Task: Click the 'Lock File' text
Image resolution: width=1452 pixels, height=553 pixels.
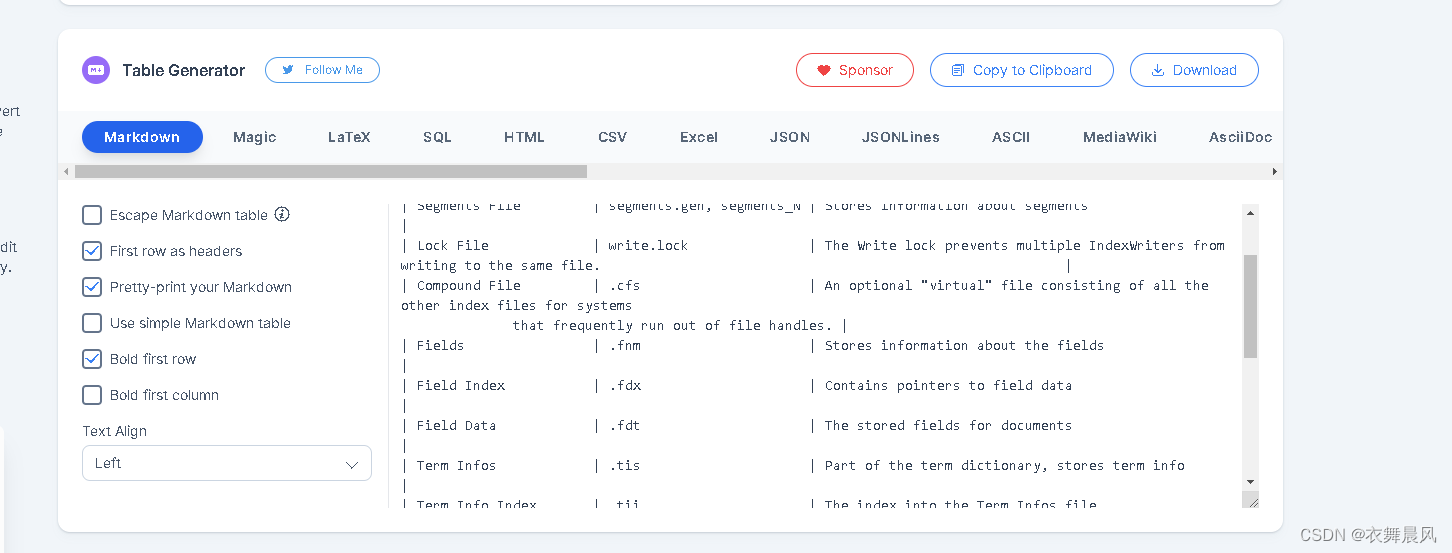Action: 453,245
